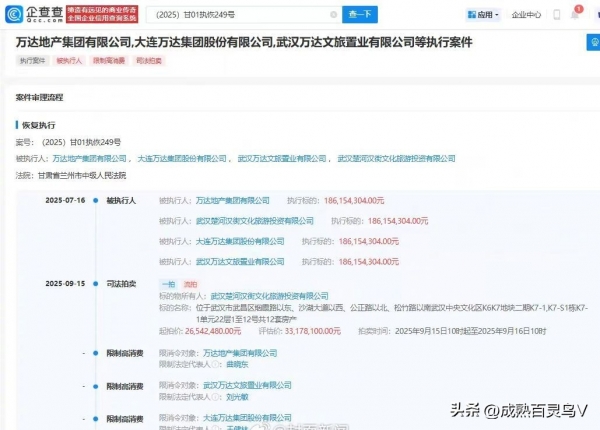Viewport: 600px width, 430px height.
Task: Select the 恢复执行 section heading
Action: click(x=38, y=125)
